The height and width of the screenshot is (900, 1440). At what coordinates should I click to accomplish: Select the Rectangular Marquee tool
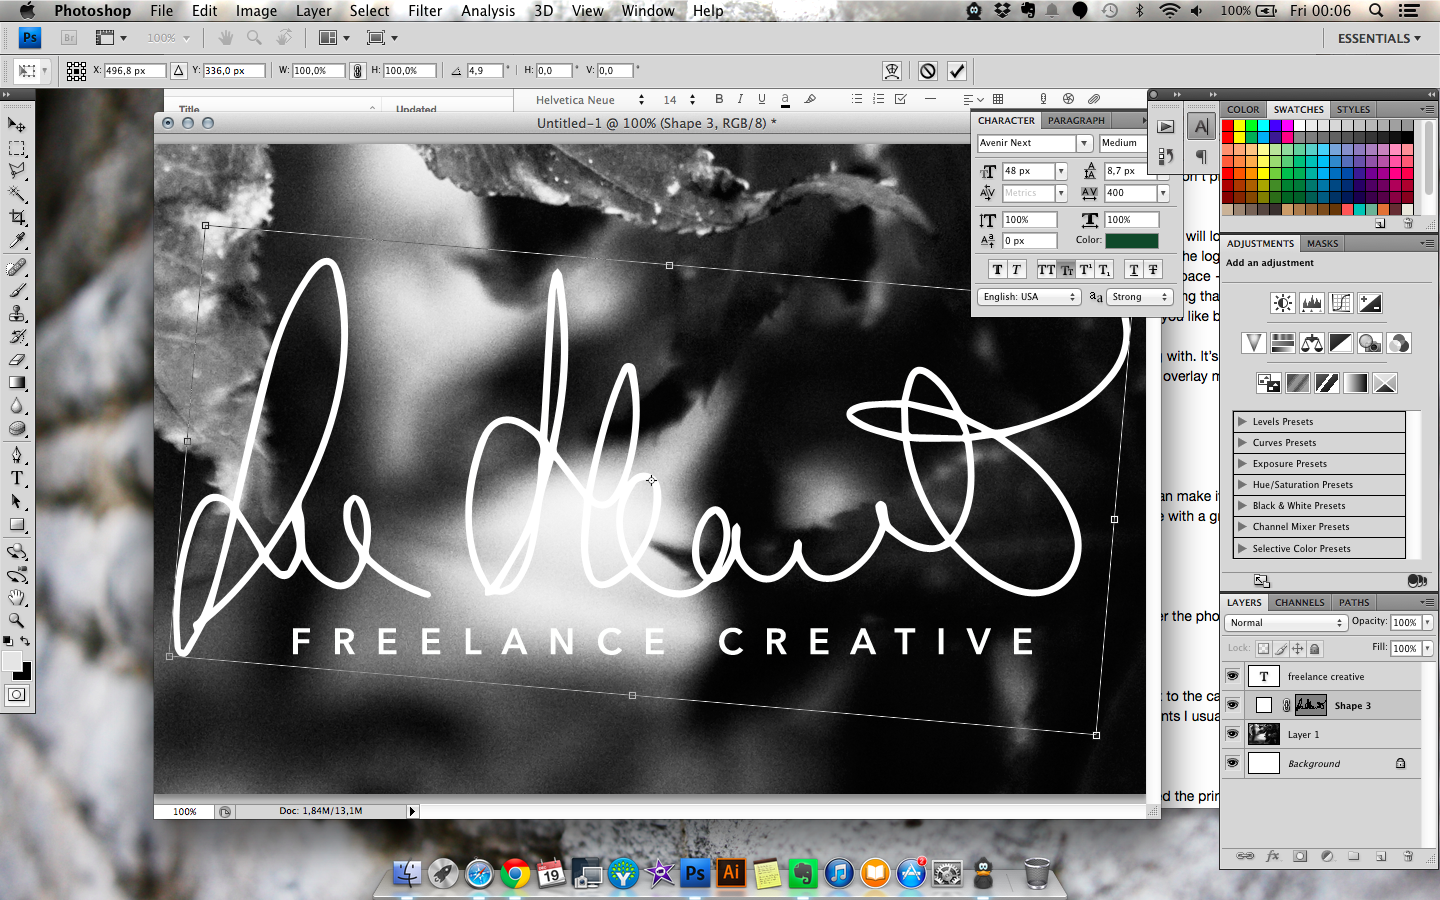point(17,148)
